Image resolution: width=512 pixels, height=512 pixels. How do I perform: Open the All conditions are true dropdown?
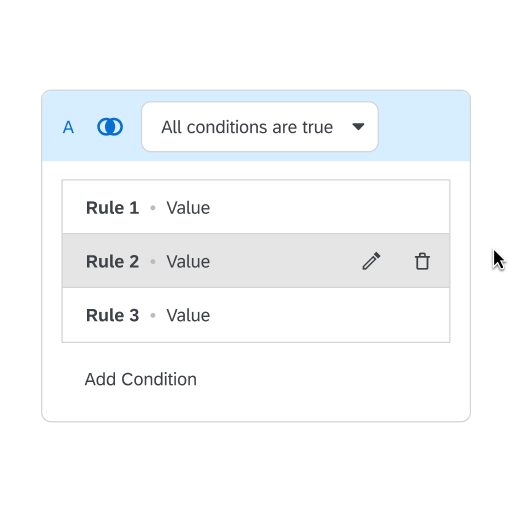[x=260, y=127]
